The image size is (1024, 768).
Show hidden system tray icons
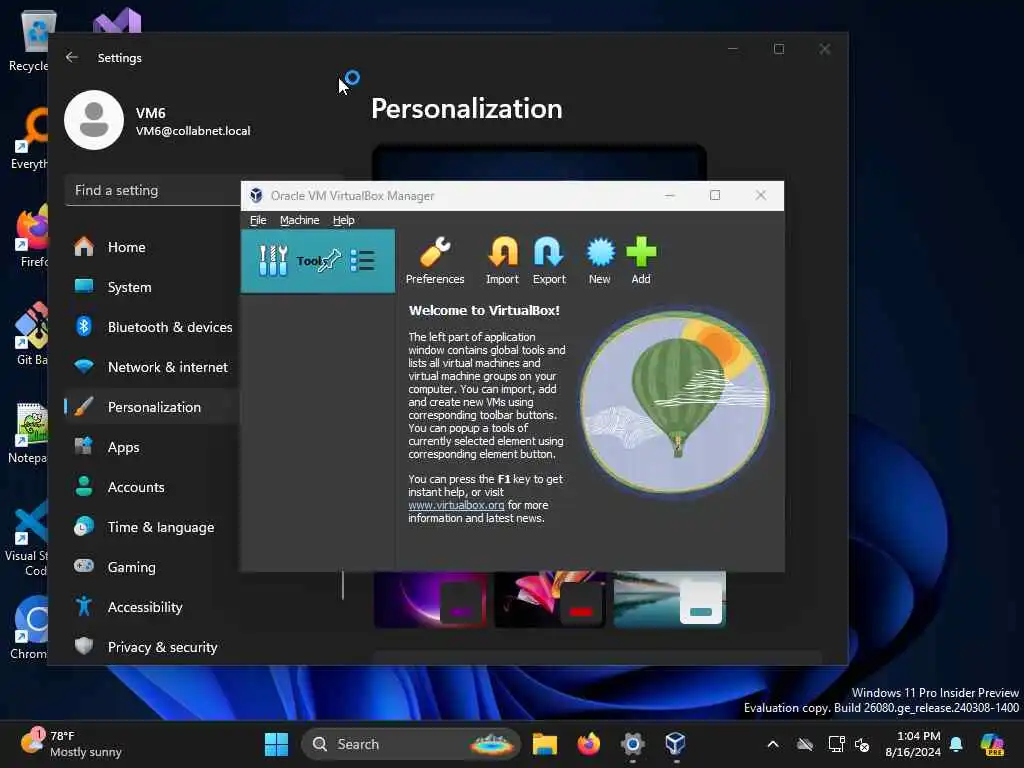pyautogui.click(x=773, y=744)
